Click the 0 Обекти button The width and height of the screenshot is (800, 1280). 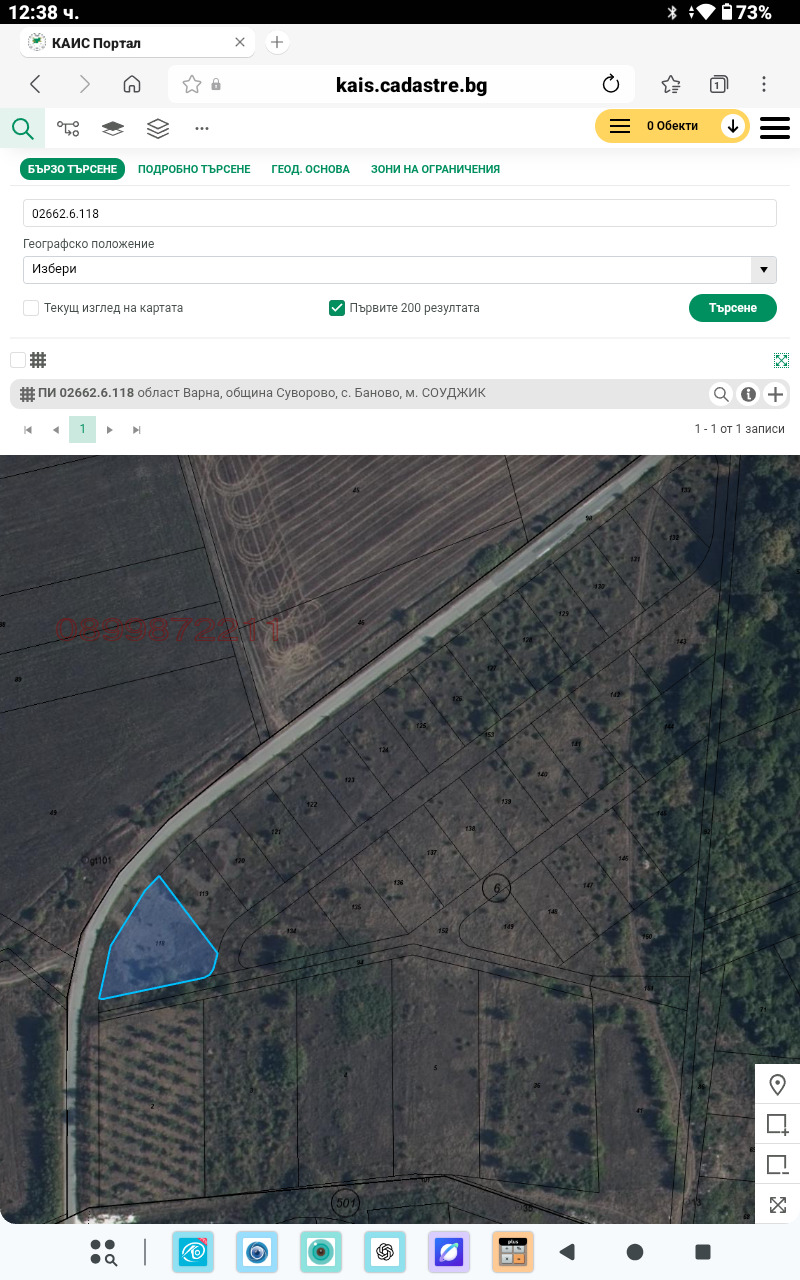(672, 126)
